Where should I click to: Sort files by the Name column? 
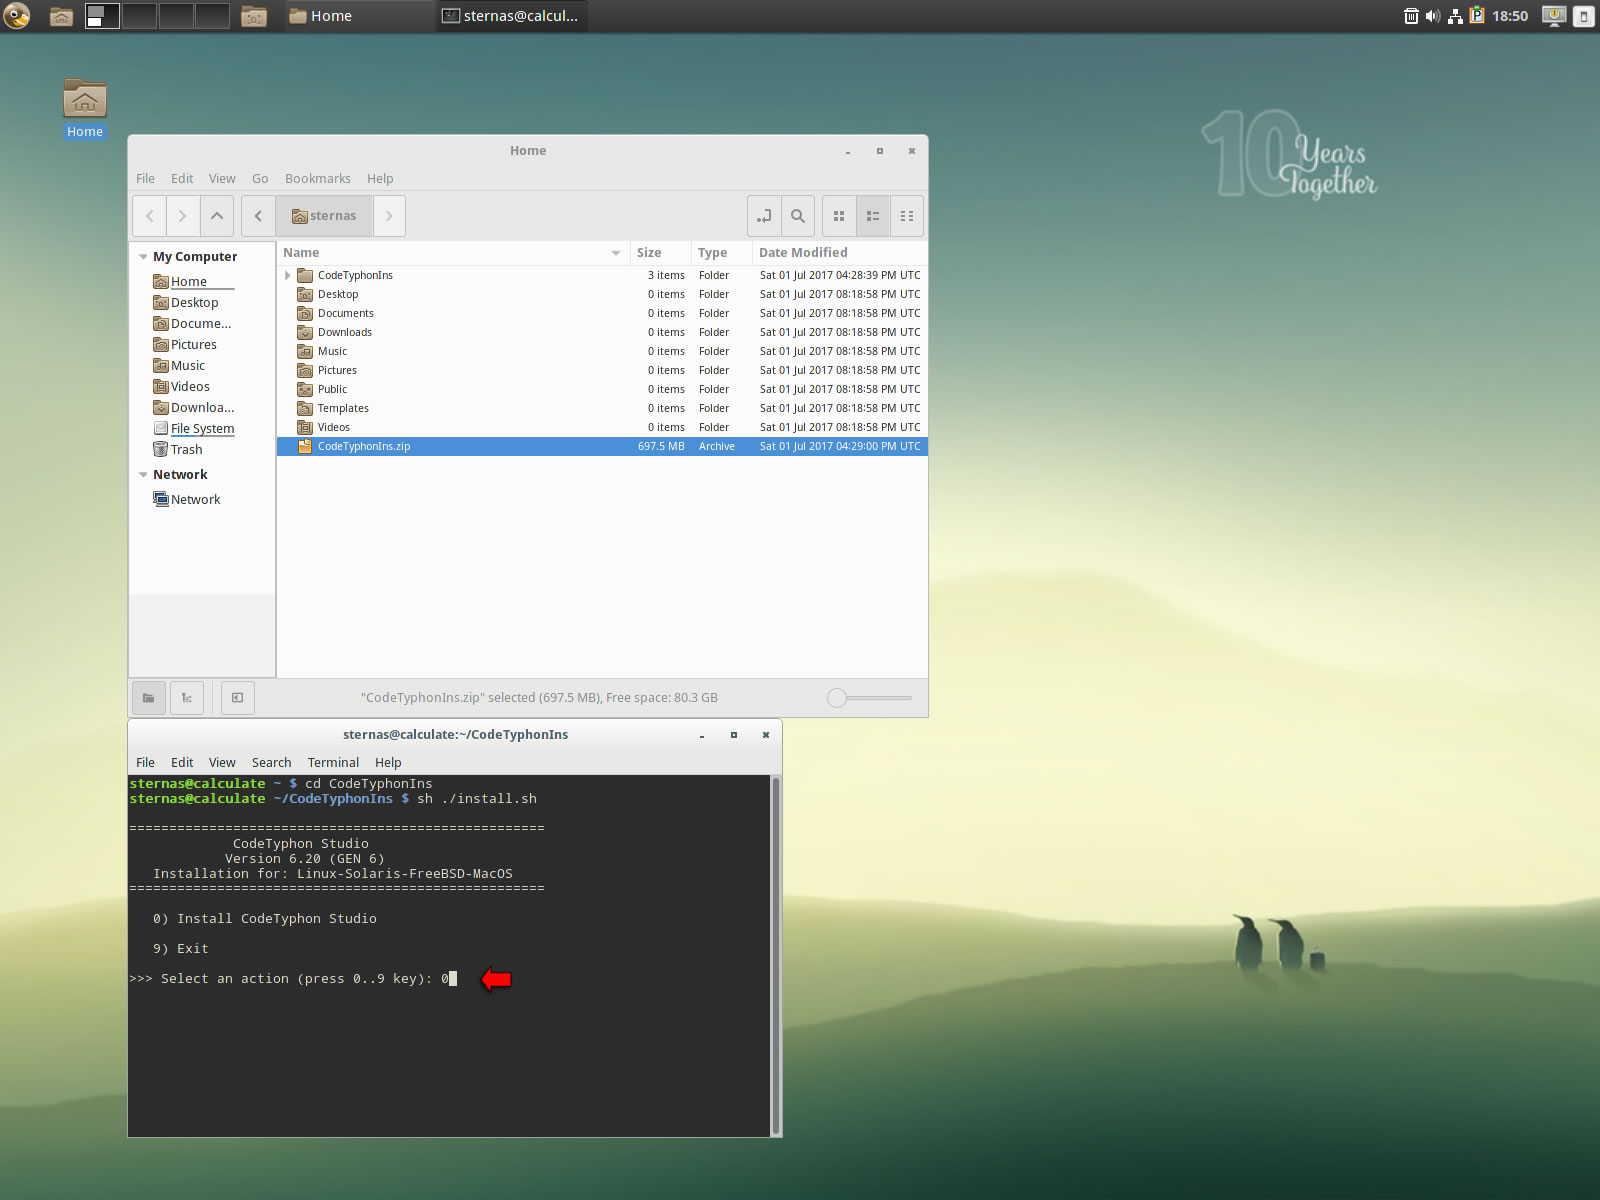click(452, 253)
